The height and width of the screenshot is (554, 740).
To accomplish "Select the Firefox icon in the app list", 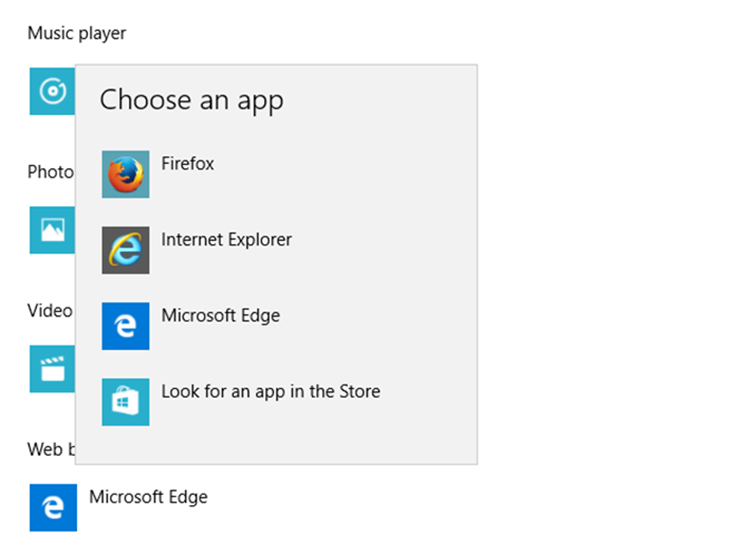I will point(125,174).
